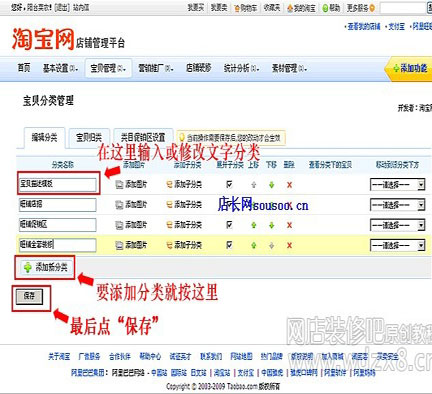Open 请选择 dropdown in 旺铺促销区 row
This screenshot has width=432, height=394.
click(398, 225)
